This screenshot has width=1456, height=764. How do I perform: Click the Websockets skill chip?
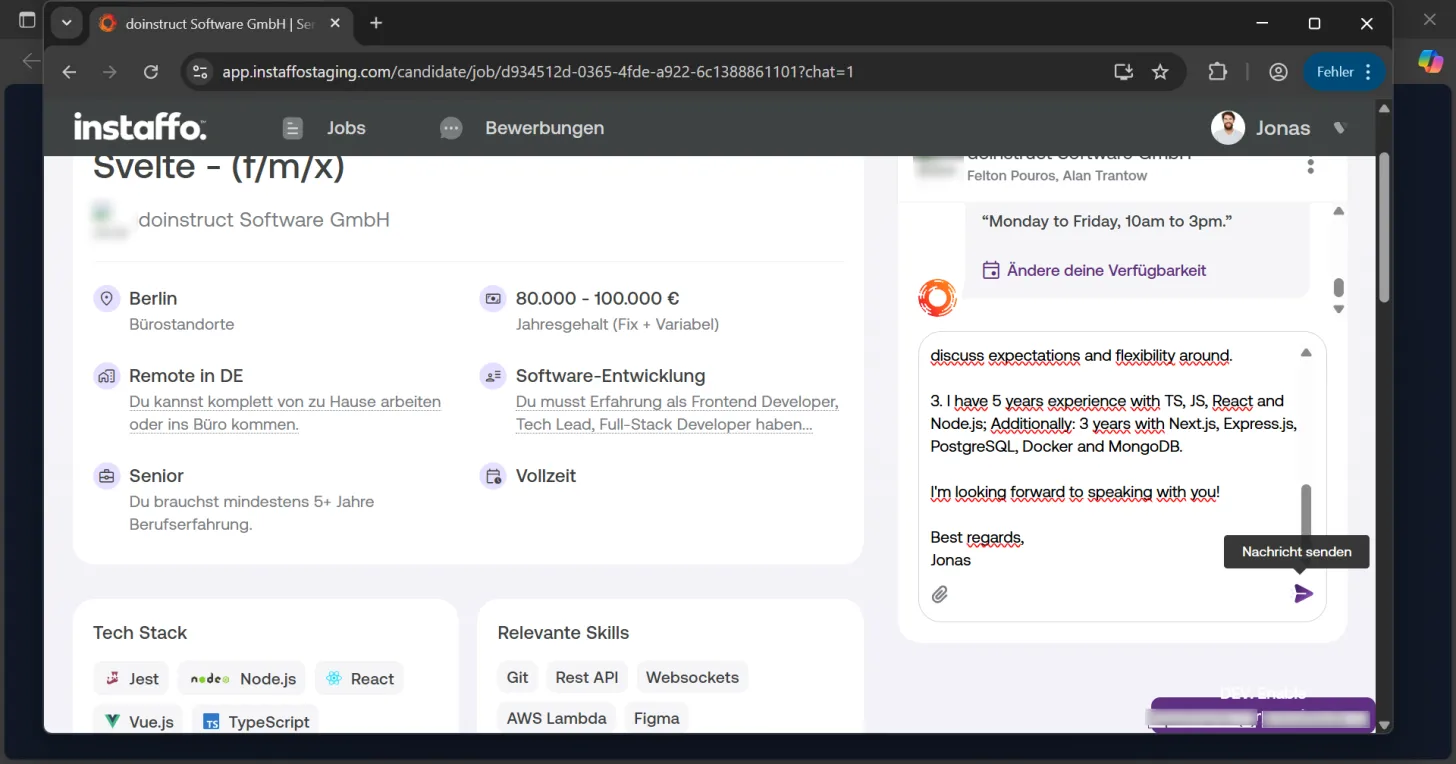coord(692,677)
